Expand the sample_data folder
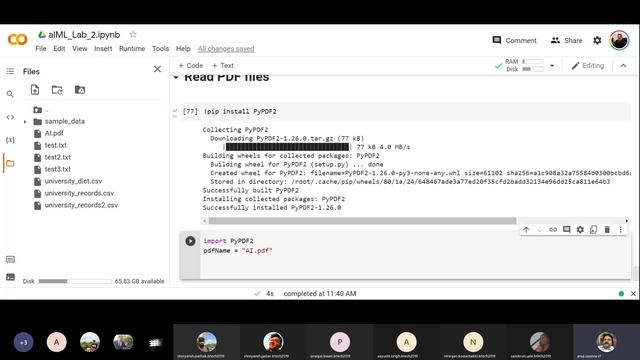 point(25,122)
